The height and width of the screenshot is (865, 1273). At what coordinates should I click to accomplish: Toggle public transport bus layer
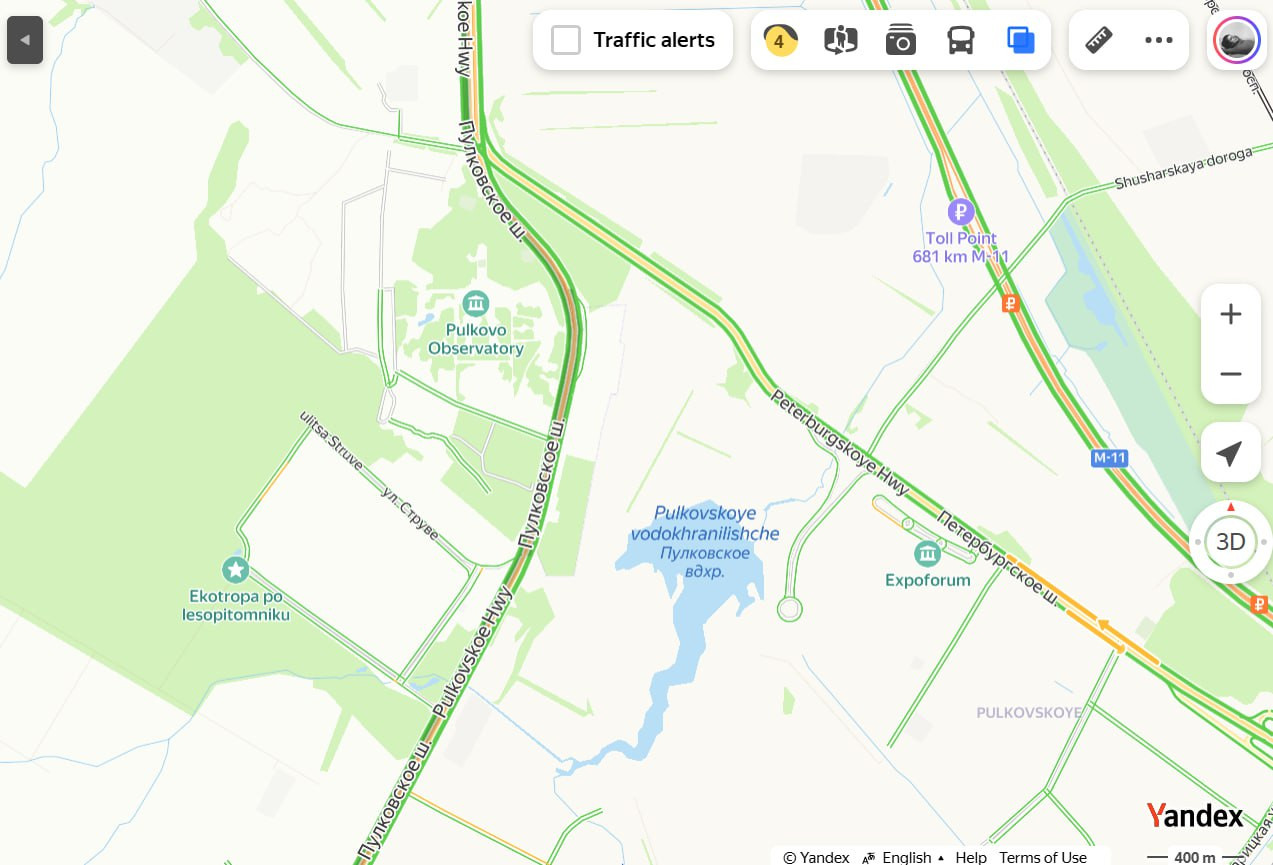click(x=961, y=40)
